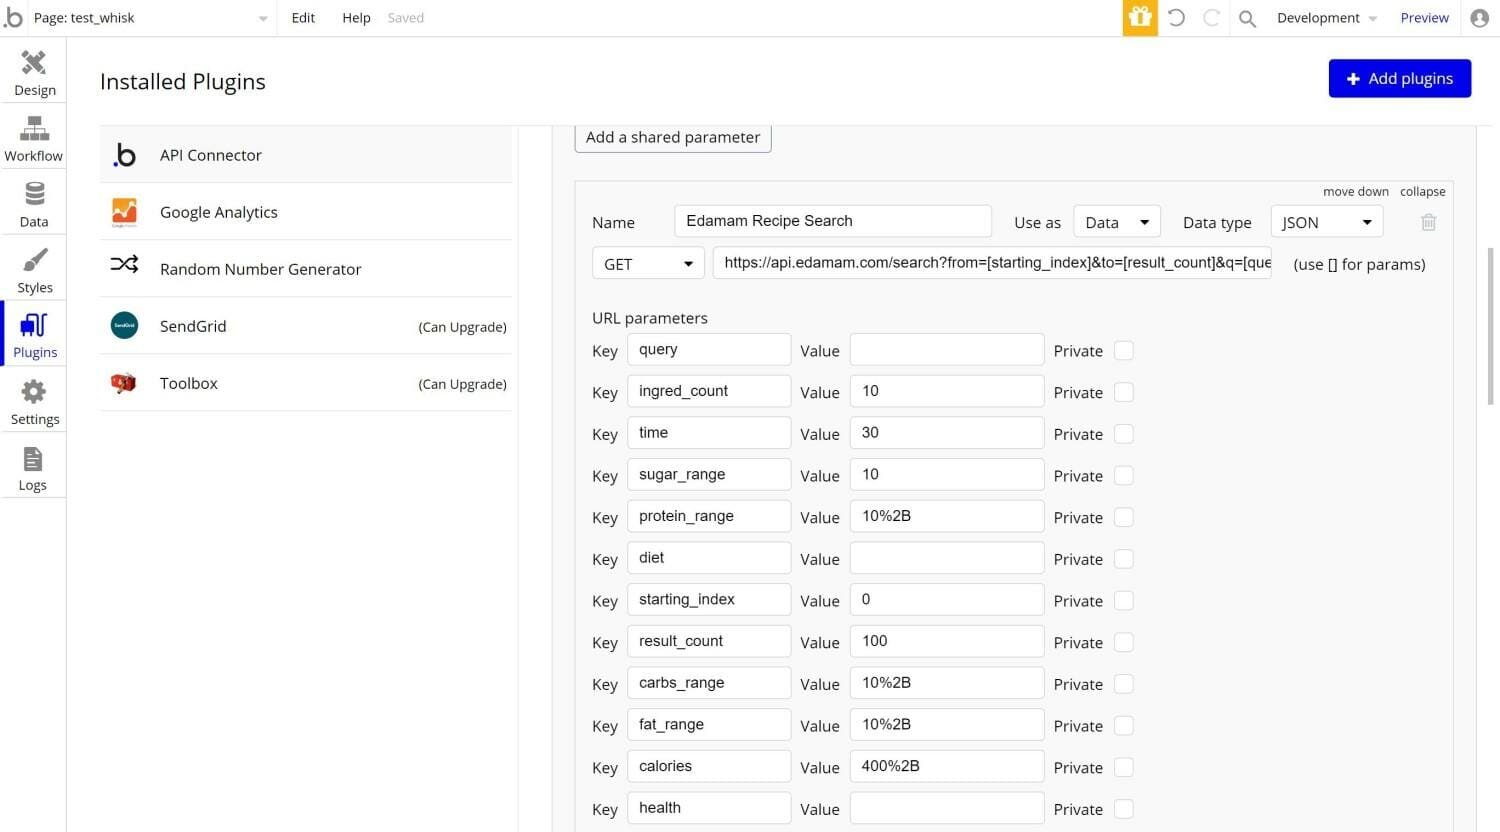This screenshot has width=1500, height=832.
Task: Click the Edamam Recipe Search name field
Action: [832, 221]
